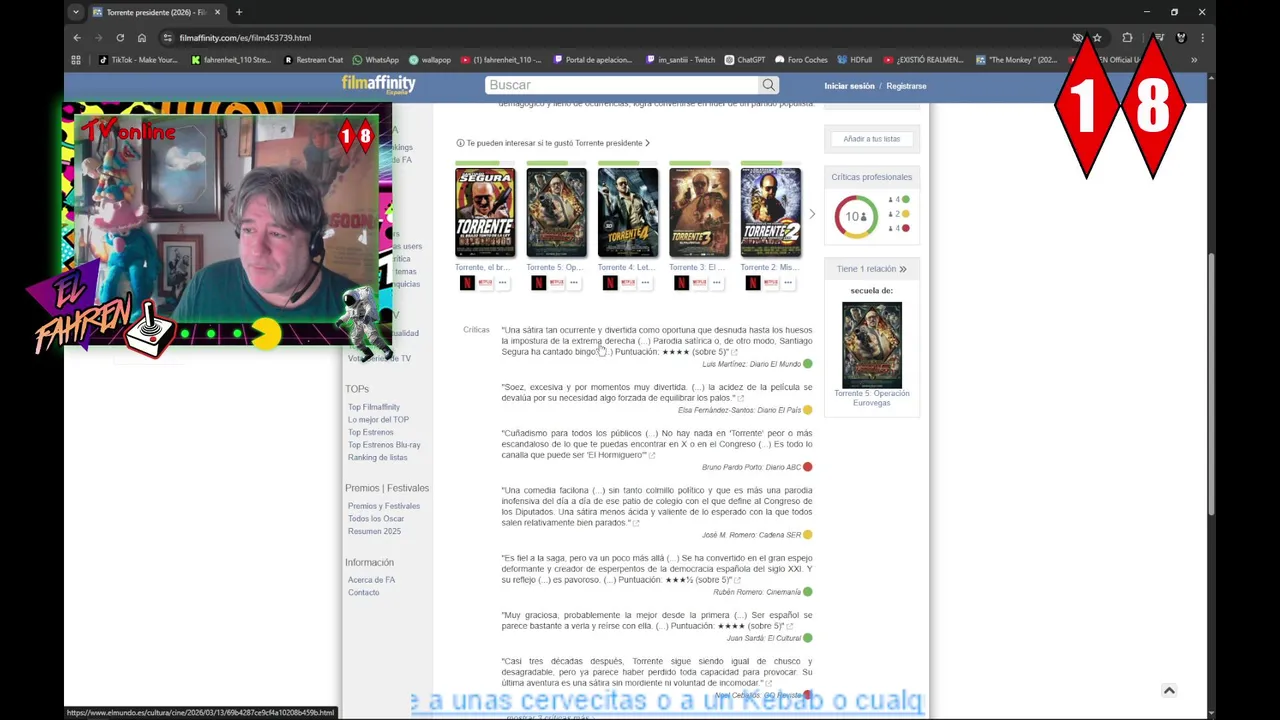Click the red negative reviews dot

906,228
